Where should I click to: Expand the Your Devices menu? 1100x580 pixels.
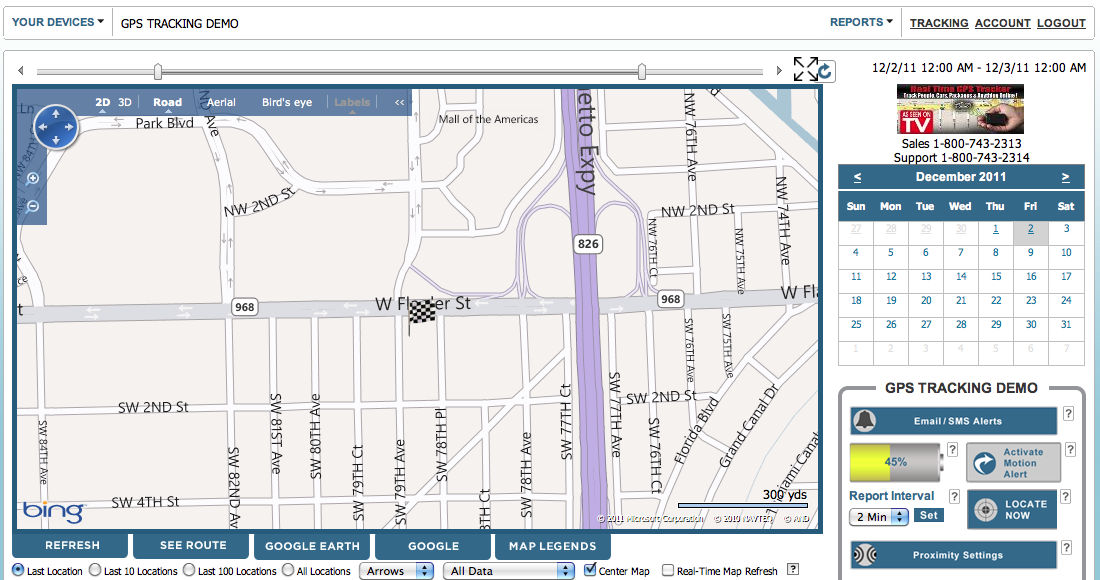pyautogui.click(x=58, y=22)
